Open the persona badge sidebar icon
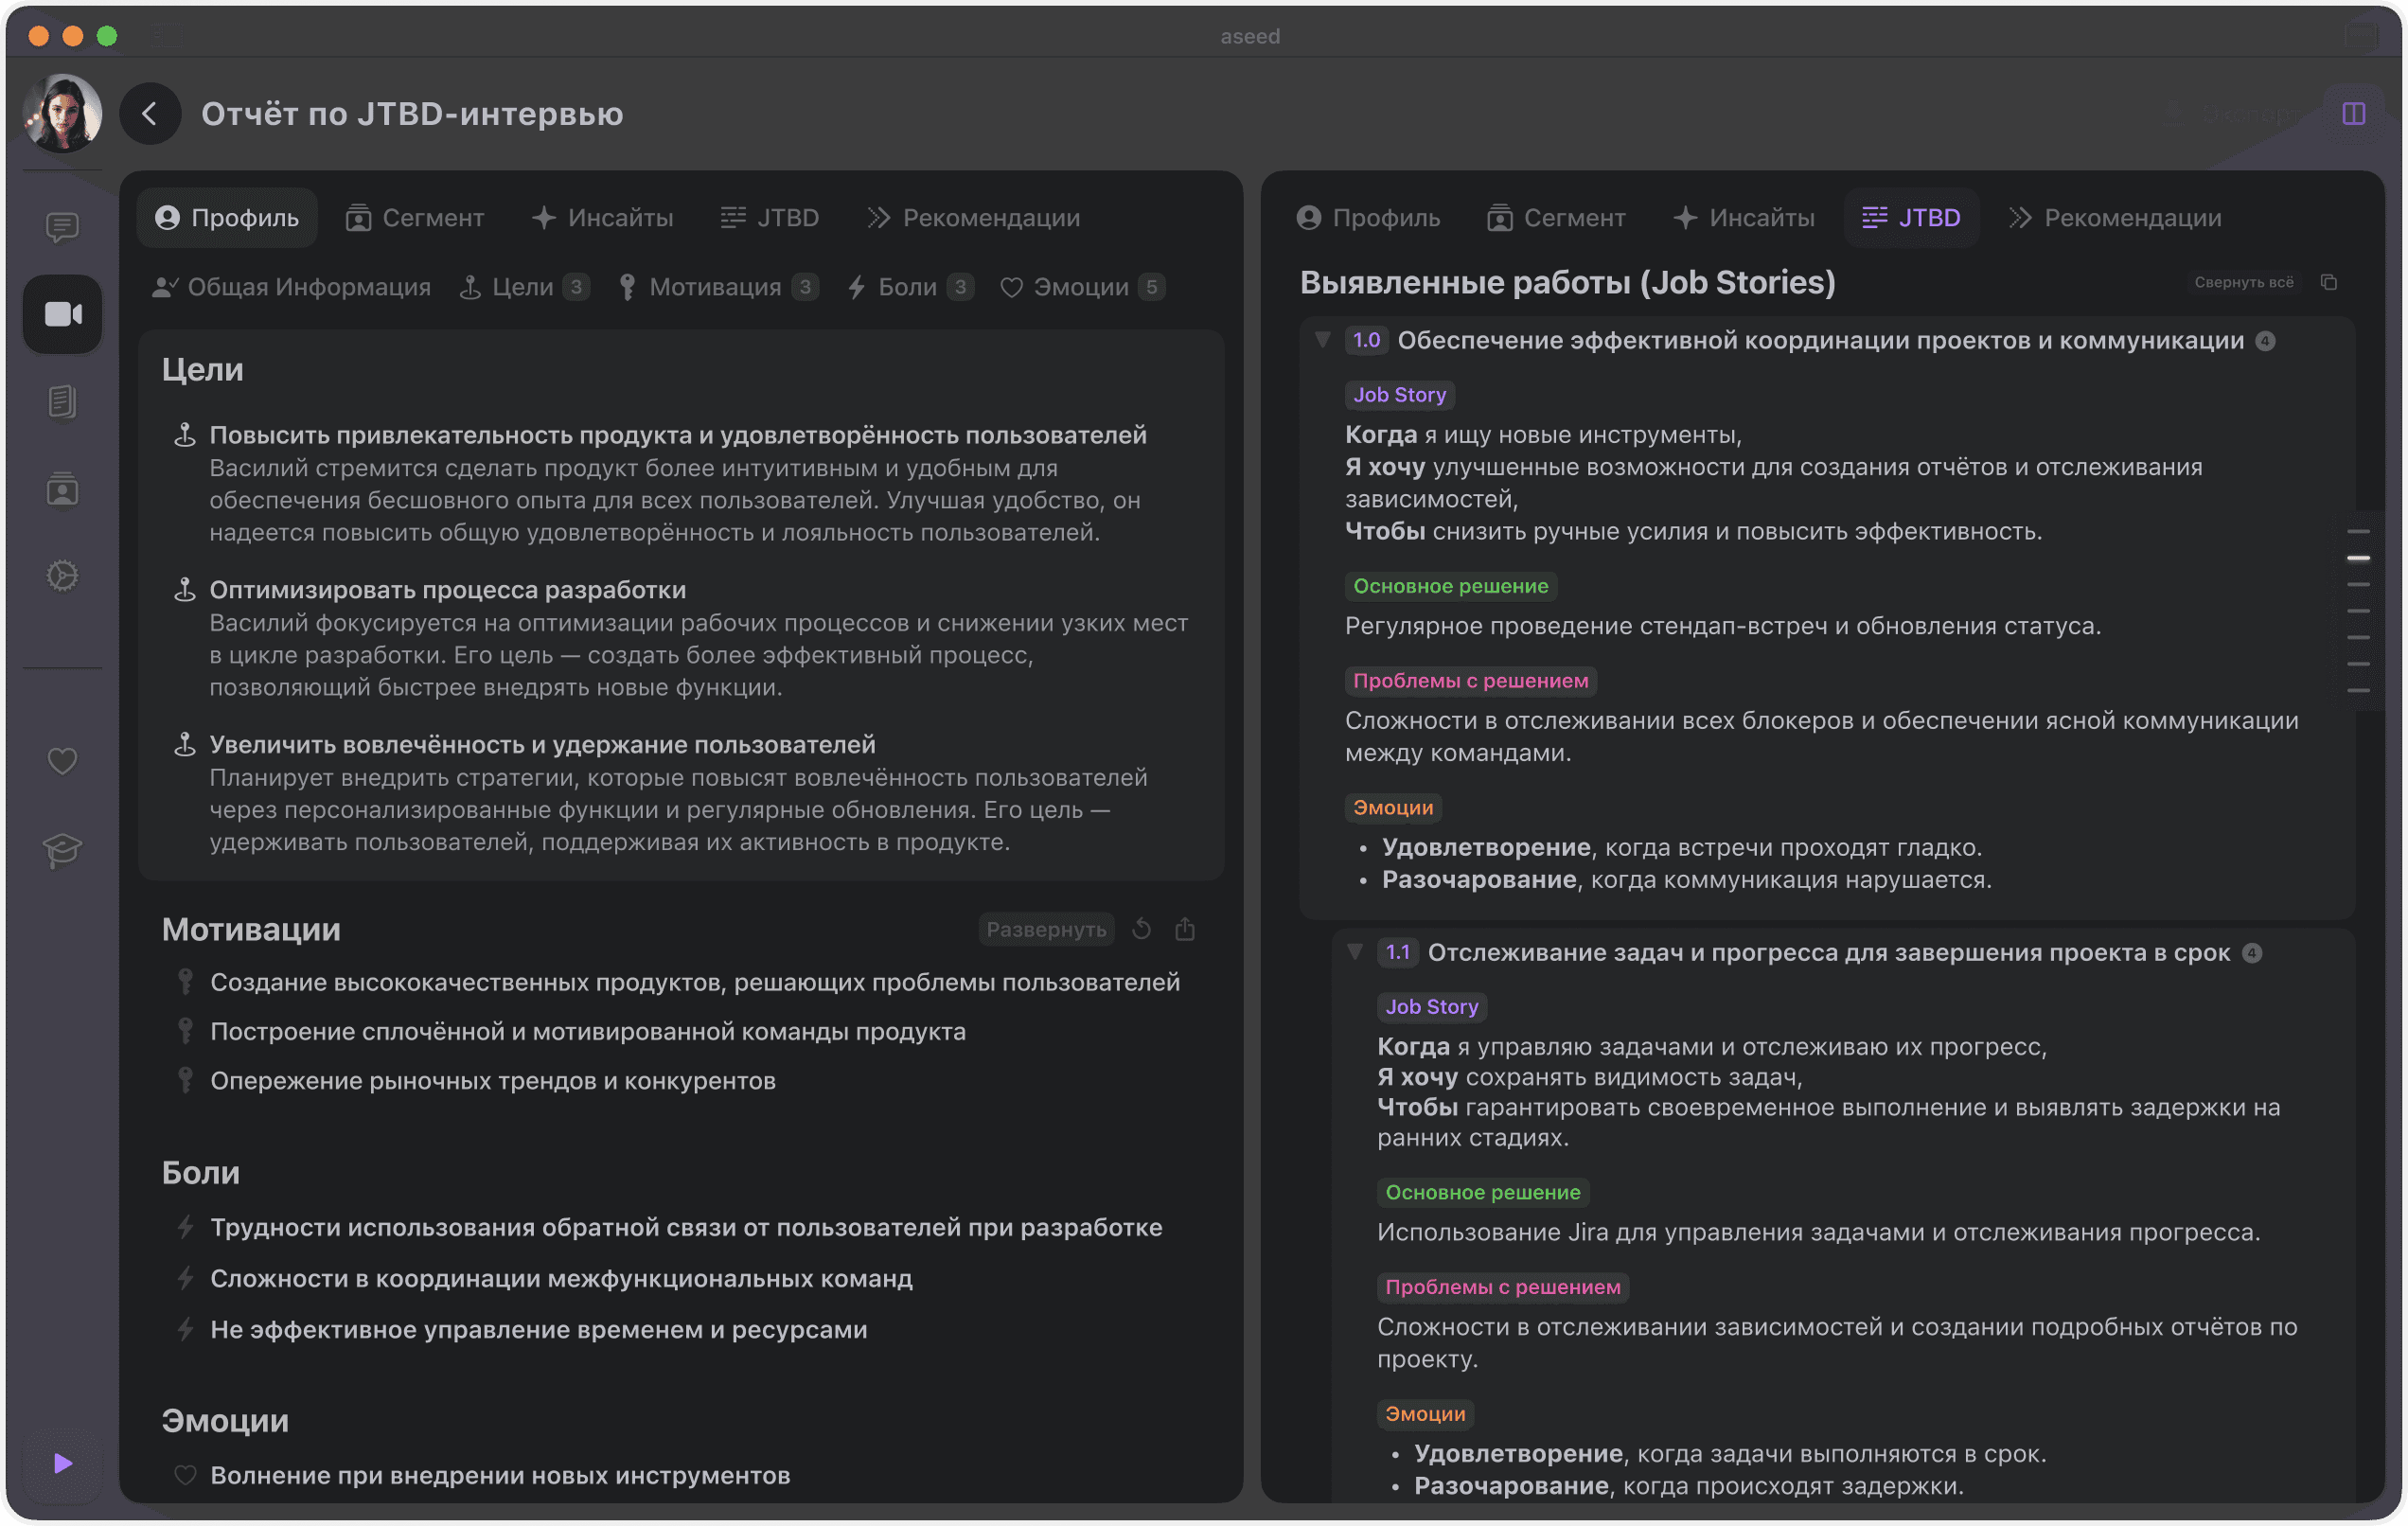Screen dimensions: 2408x1526 62,490
